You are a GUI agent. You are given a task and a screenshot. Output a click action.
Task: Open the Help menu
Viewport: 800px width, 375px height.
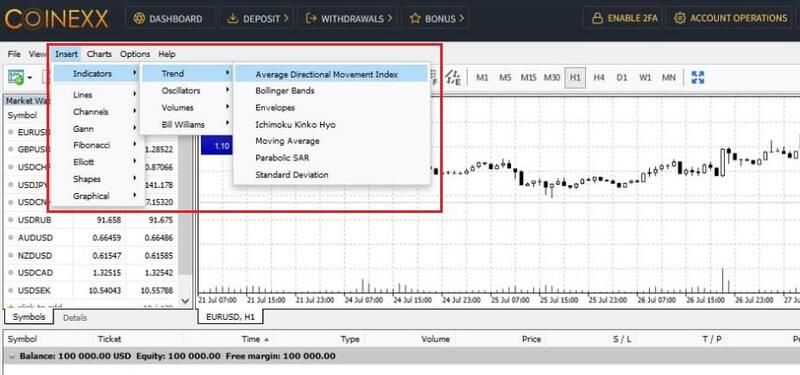pos(166,54)
